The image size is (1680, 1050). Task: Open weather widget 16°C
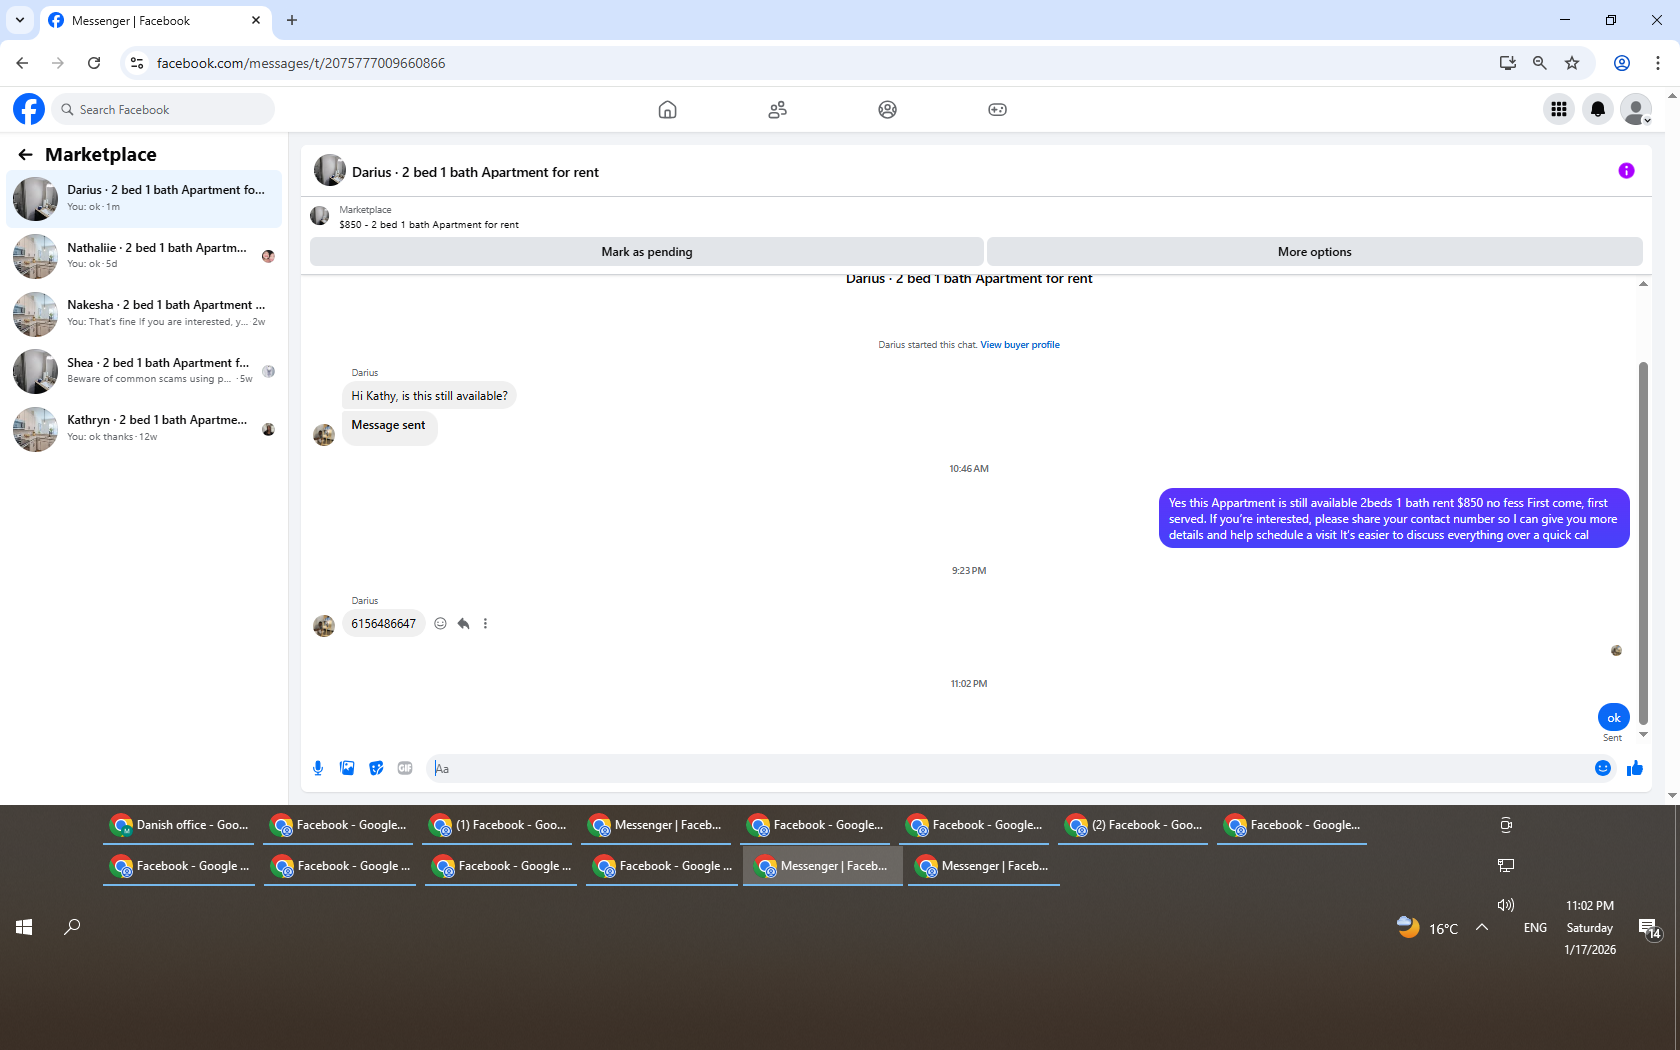tap(1428, 928)
